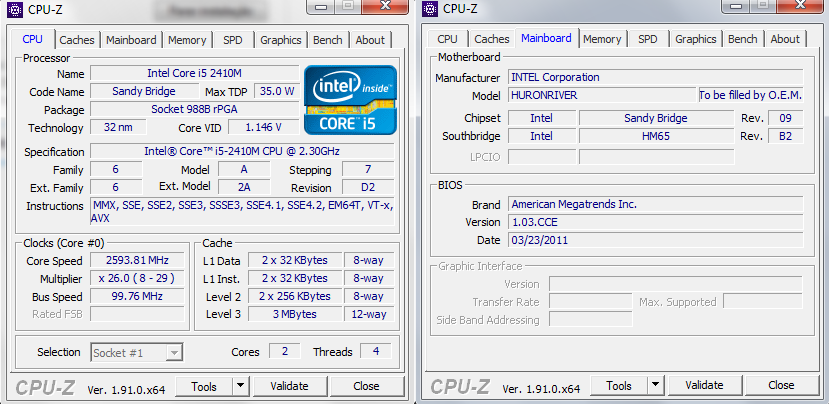The image size is (829, 404).
Task: Click the Threads count value 4
Action: [376, 351]
